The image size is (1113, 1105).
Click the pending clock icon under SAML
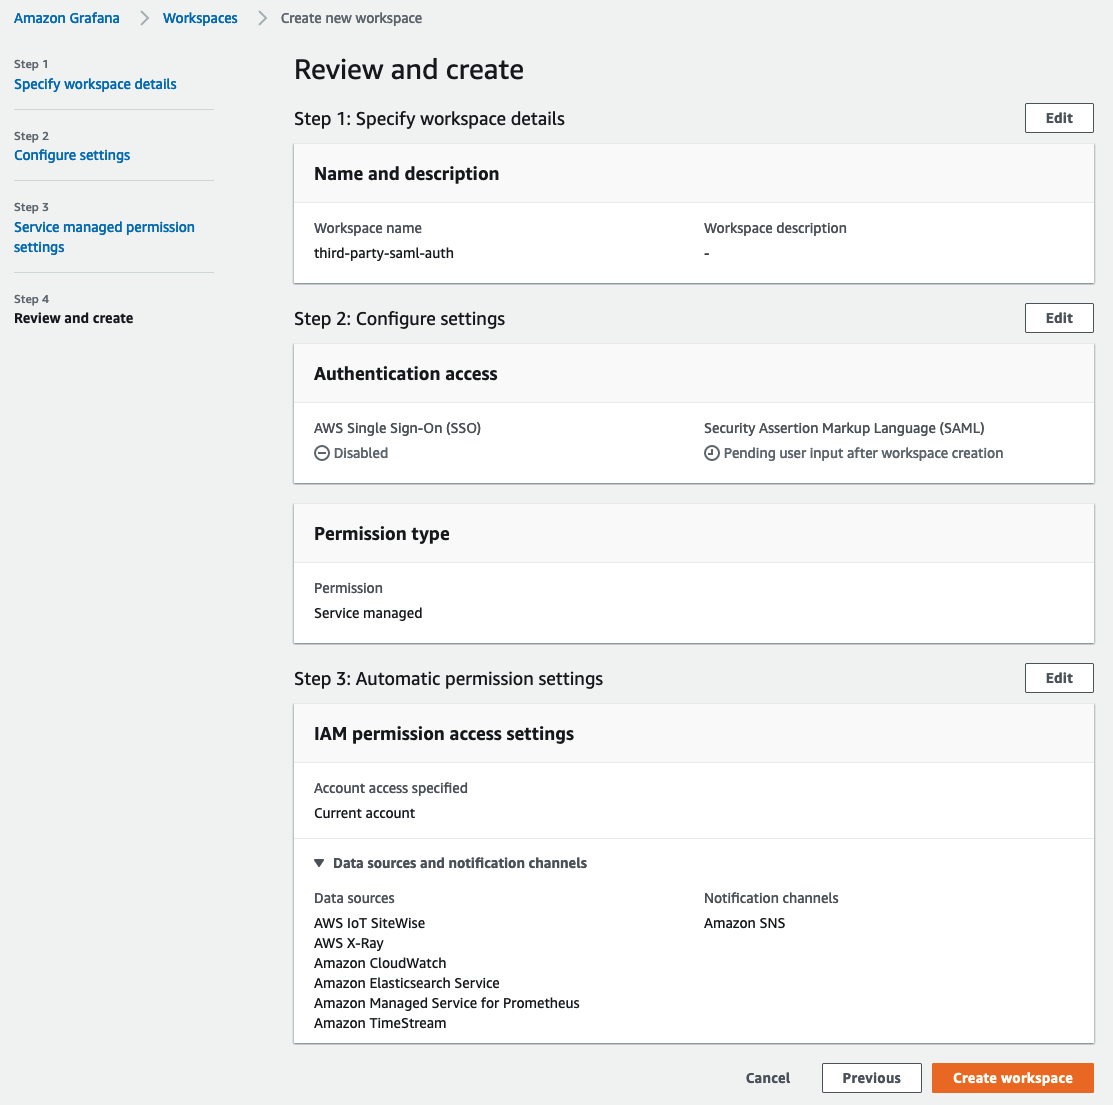(x=712, y=453)
